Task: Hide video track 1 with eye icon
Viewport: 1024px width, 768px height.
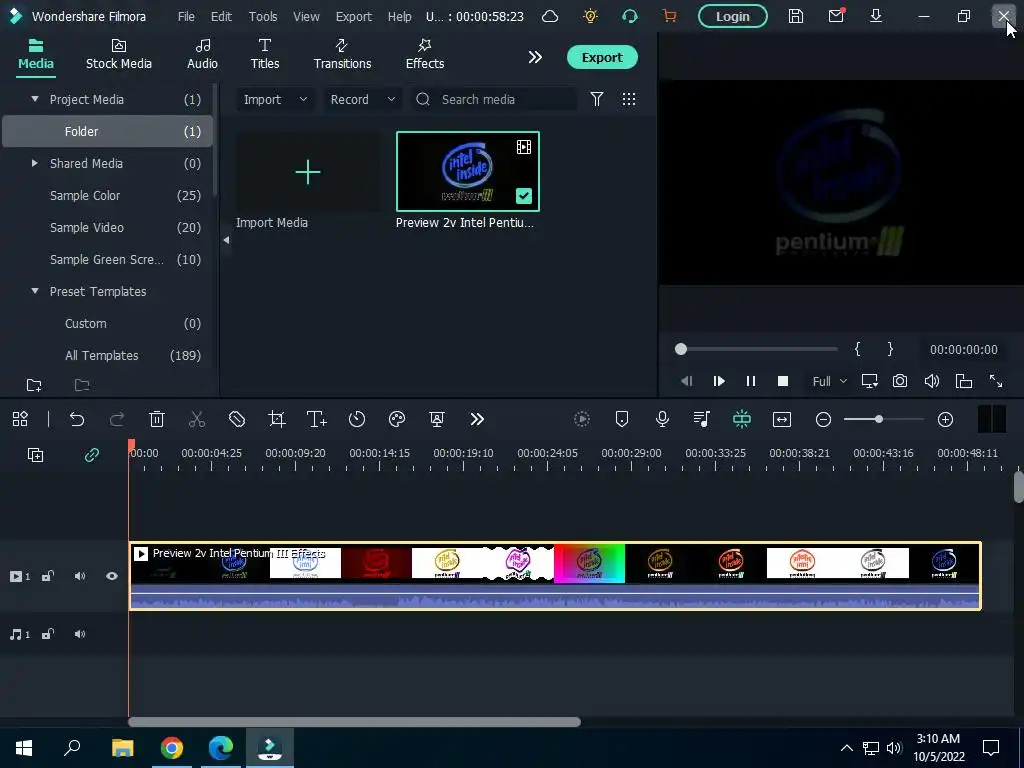Action: pos(112,576)
